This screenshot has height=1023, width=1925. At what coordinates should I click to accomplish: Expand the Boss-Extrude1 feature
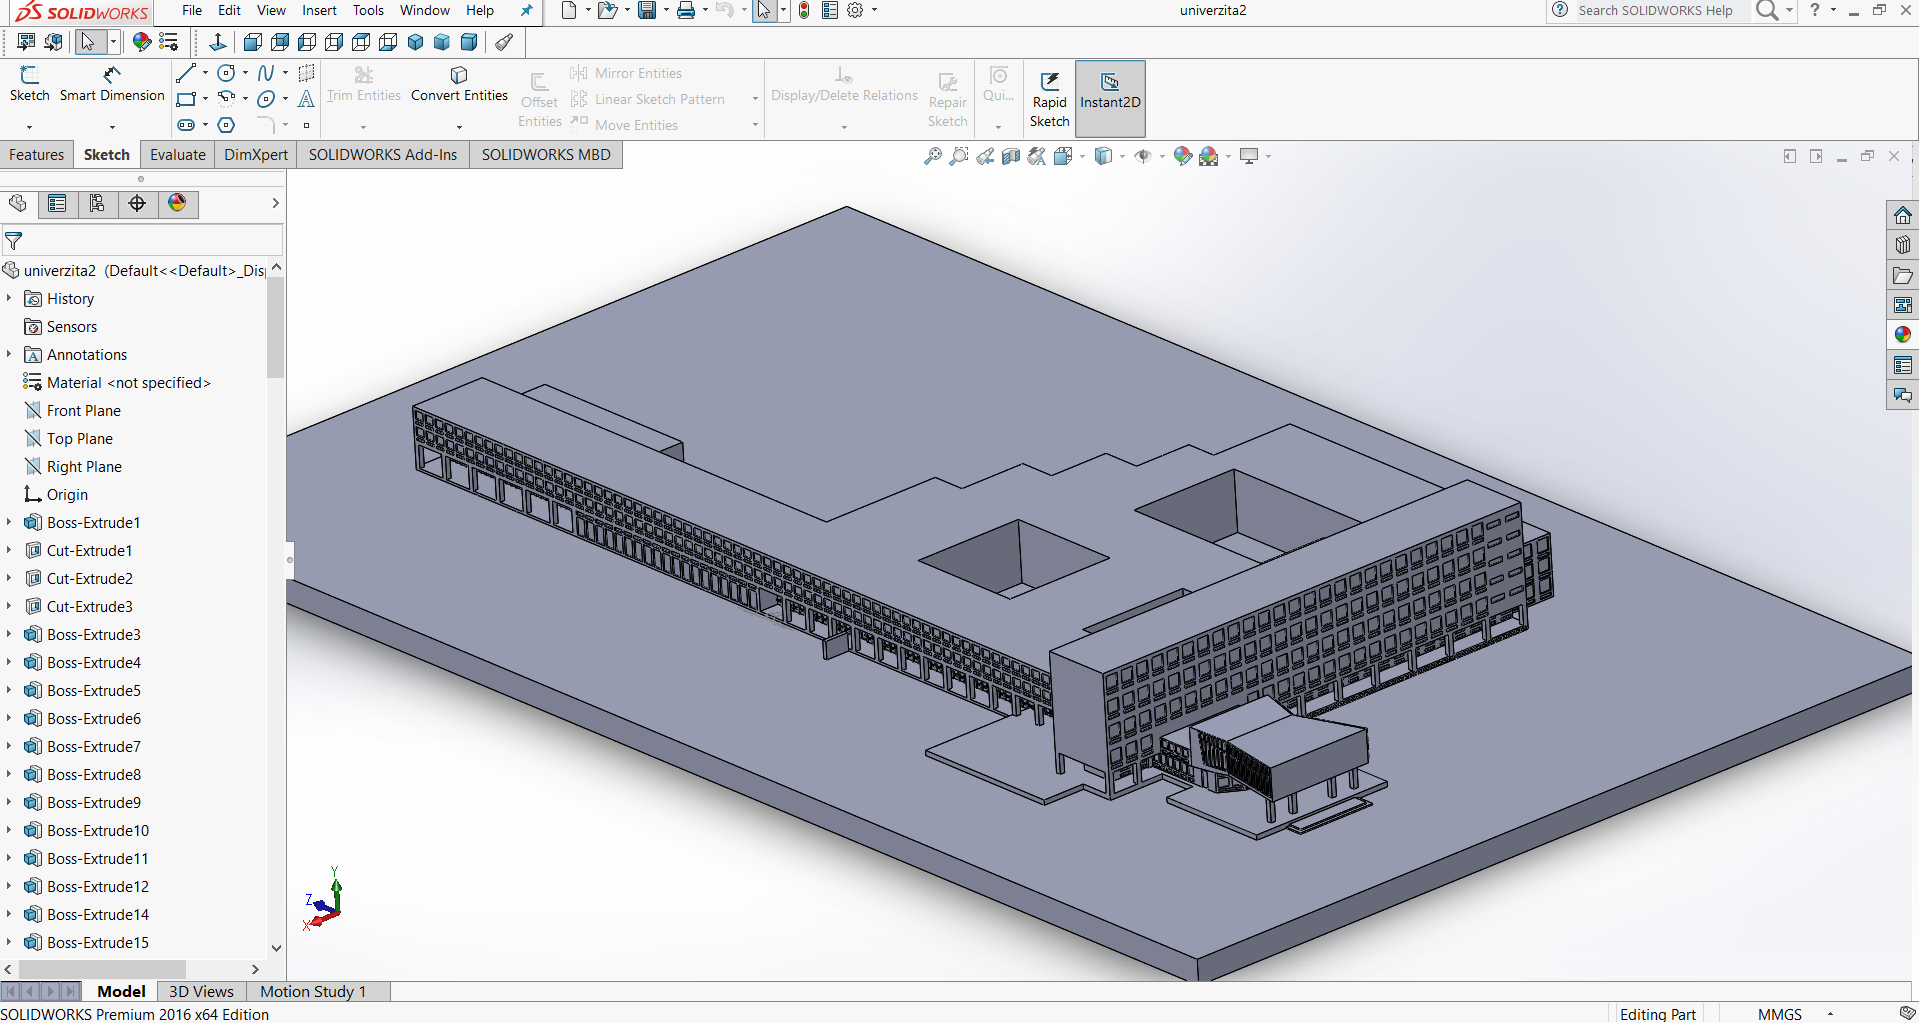pos(9,522)
